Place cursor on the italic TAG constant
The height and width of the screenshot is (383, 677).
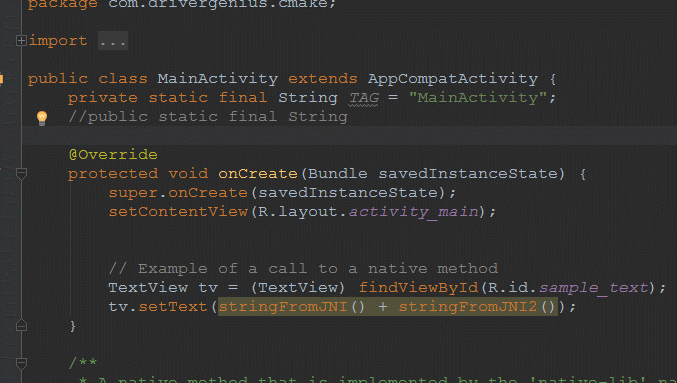pos(364,98)
